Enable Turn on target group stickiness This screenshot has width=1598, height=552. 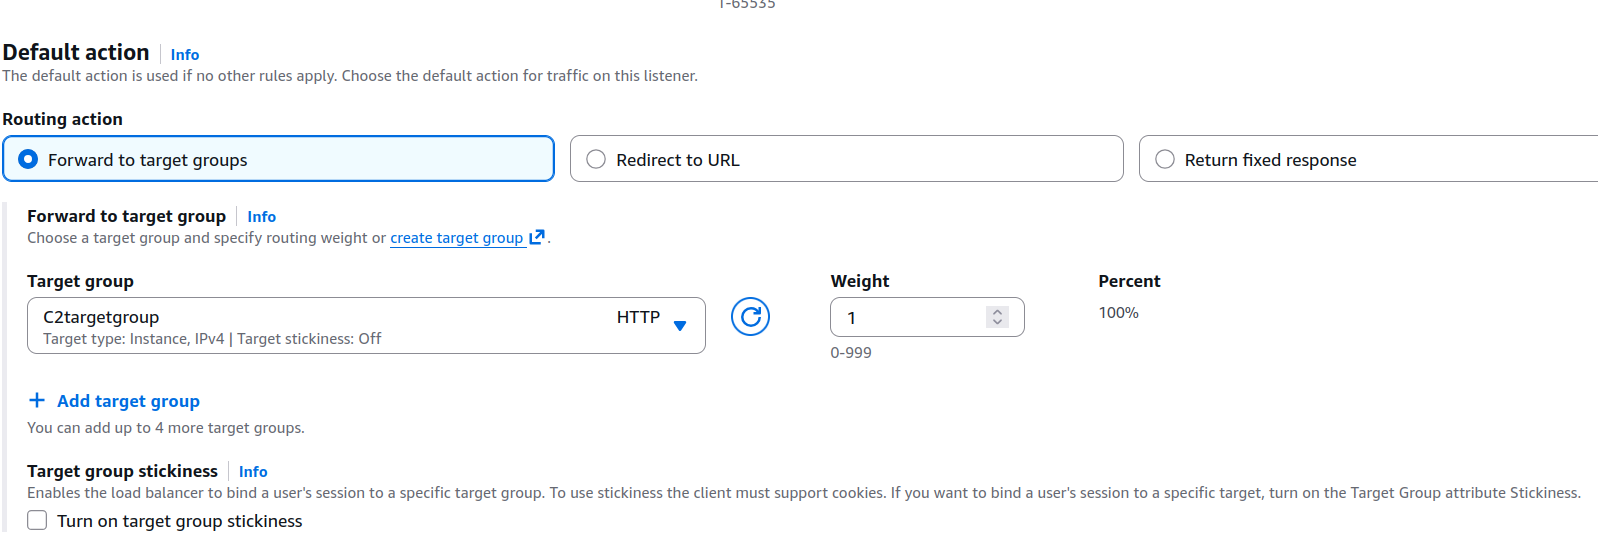37,521
